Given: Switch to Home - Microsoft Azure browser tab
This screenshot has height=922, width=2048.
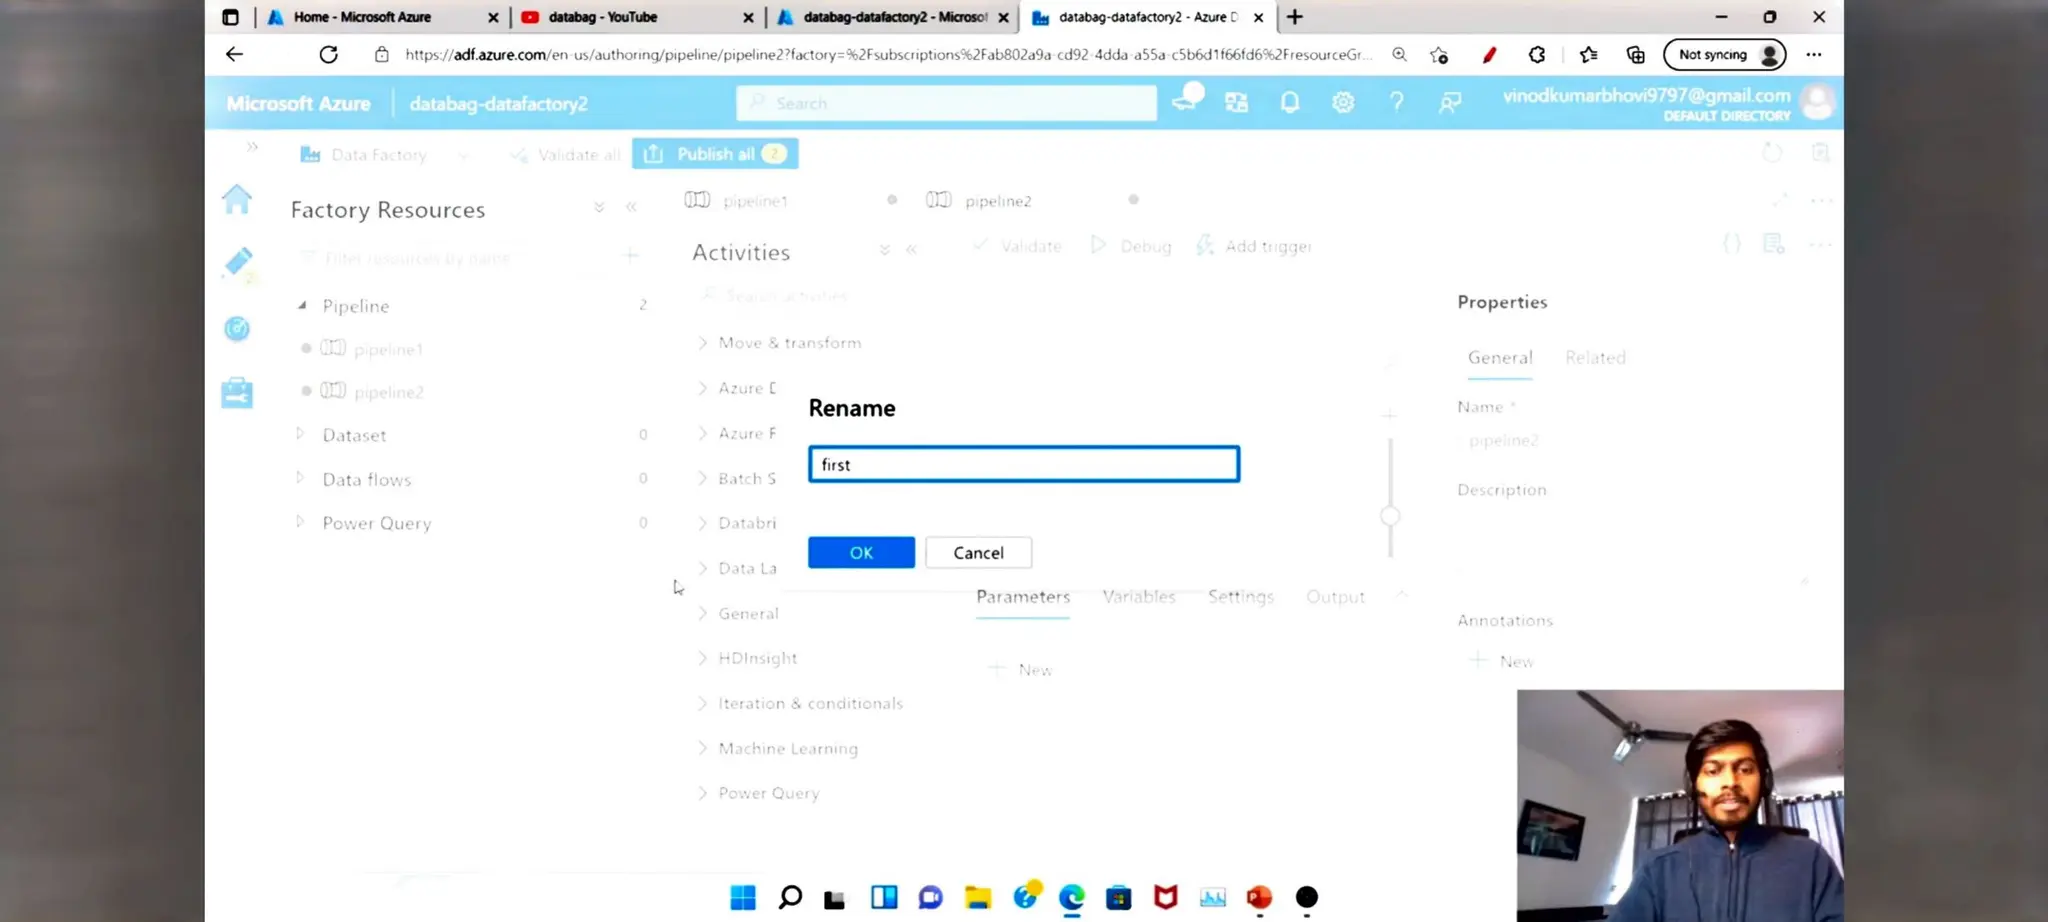Looking at the screenshot, I should [x=383, y=17].
